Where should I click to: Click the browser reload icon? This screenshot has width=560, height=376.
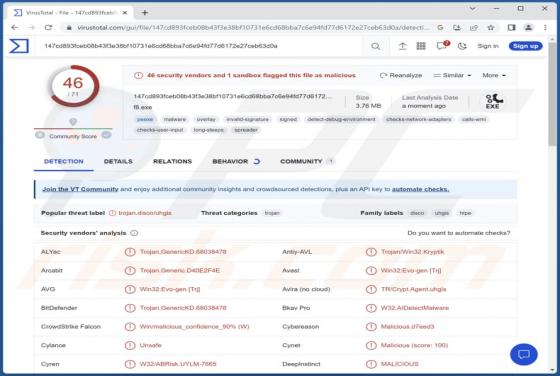point(48,27)
